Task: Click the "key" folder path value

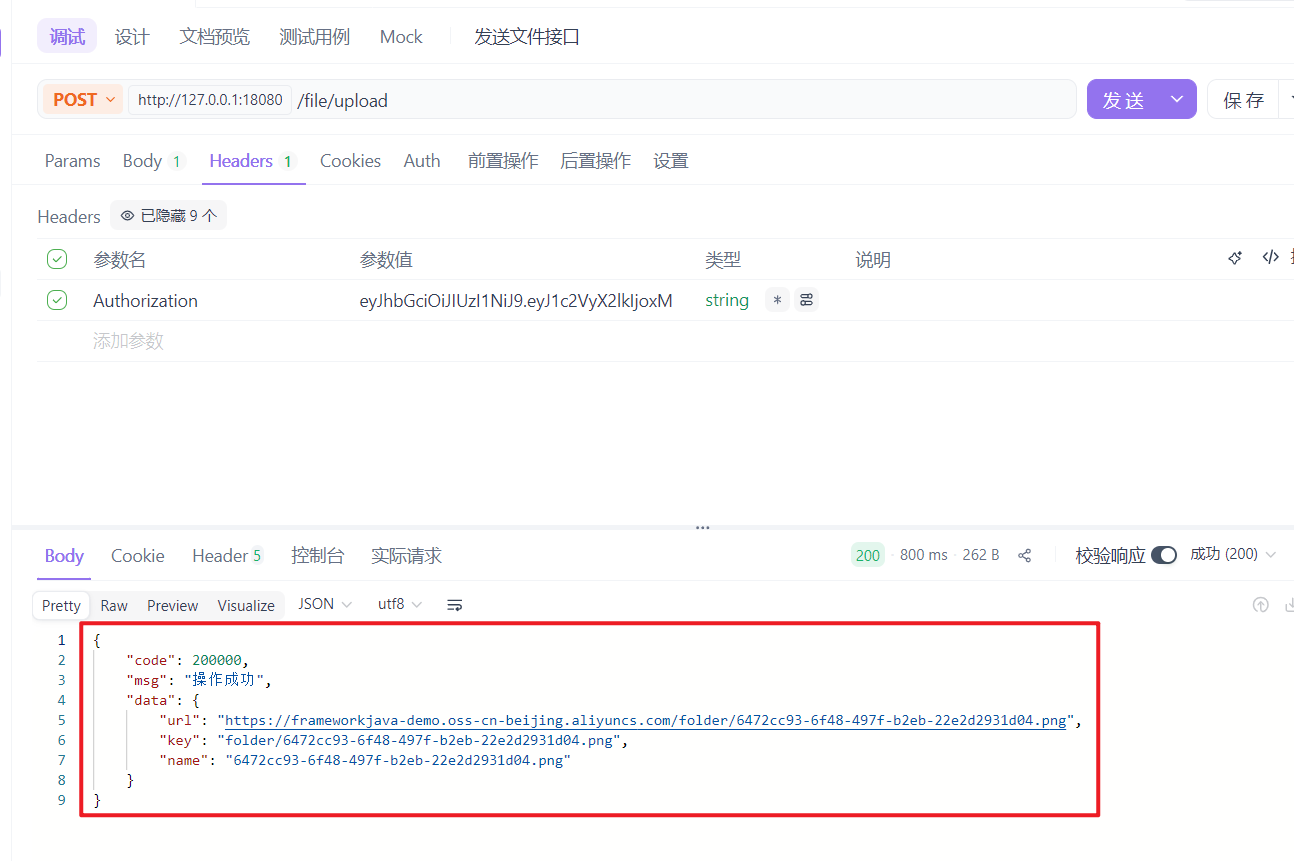Action: click(x=420, y=740)
